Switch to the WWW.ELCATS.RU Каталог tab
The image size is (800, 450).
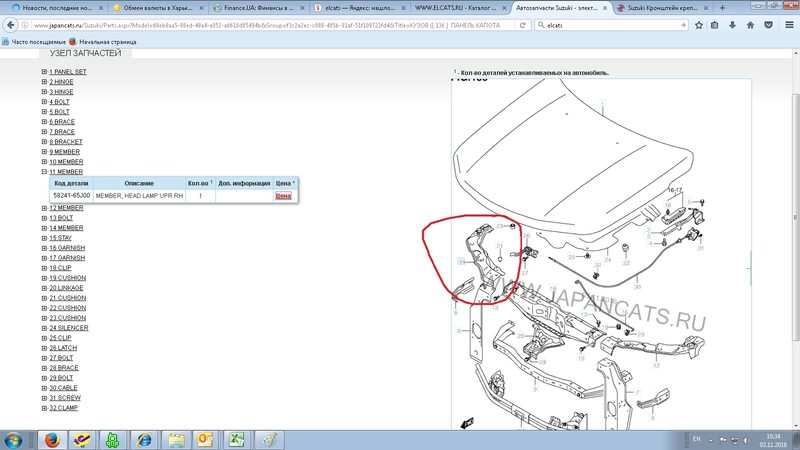pos(455,8)
